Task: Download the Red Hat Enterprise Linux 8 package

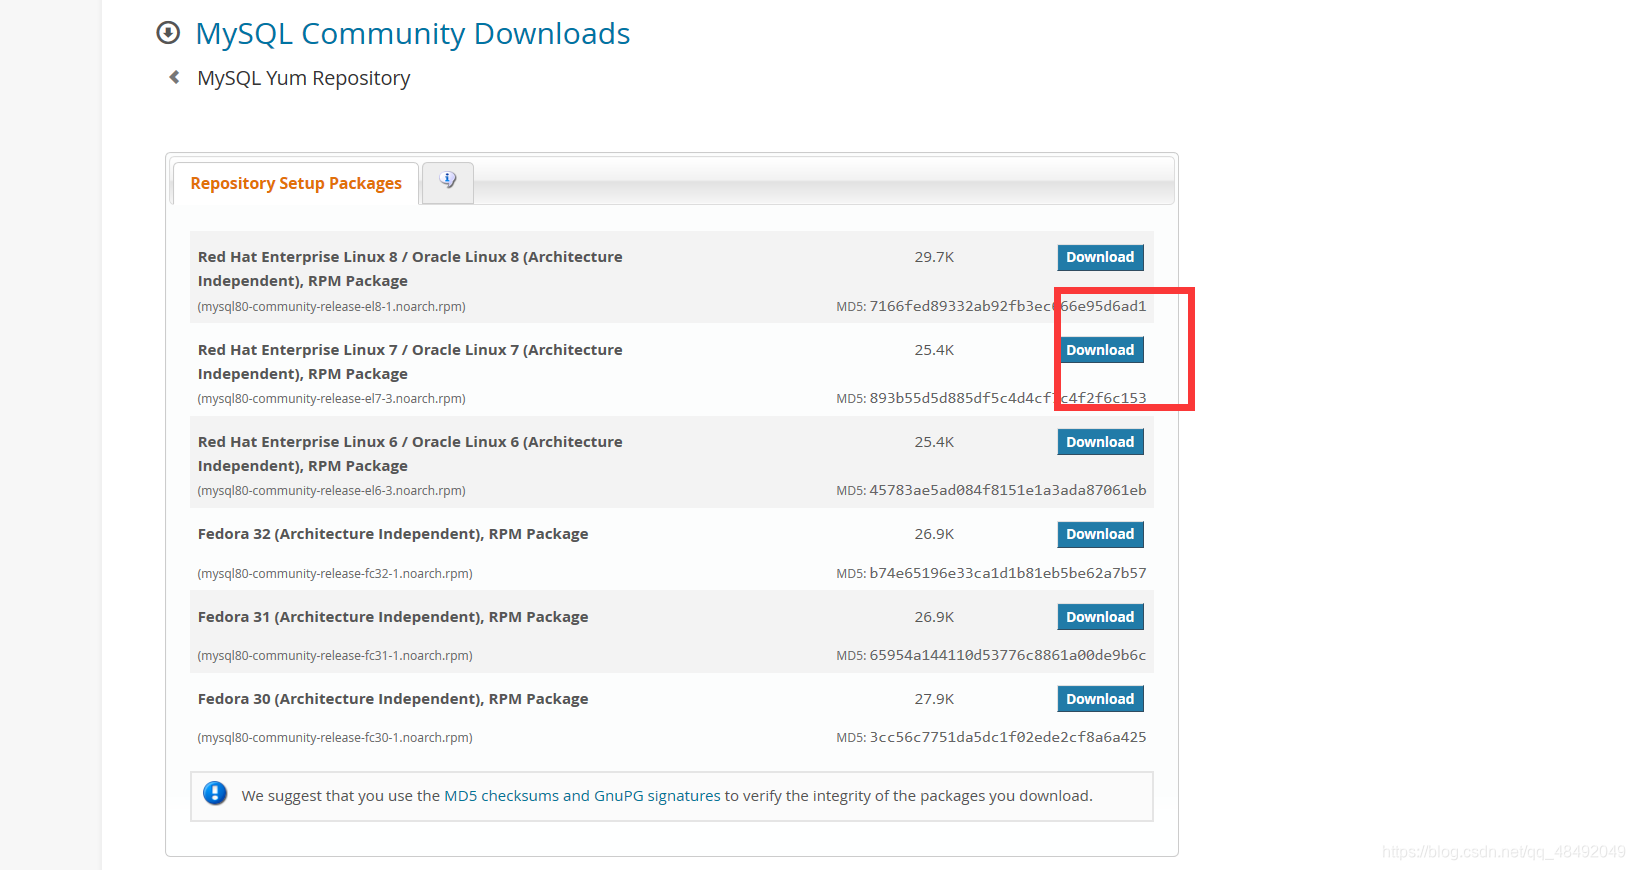Action: pyautogui.click(x=1100, y=257)
